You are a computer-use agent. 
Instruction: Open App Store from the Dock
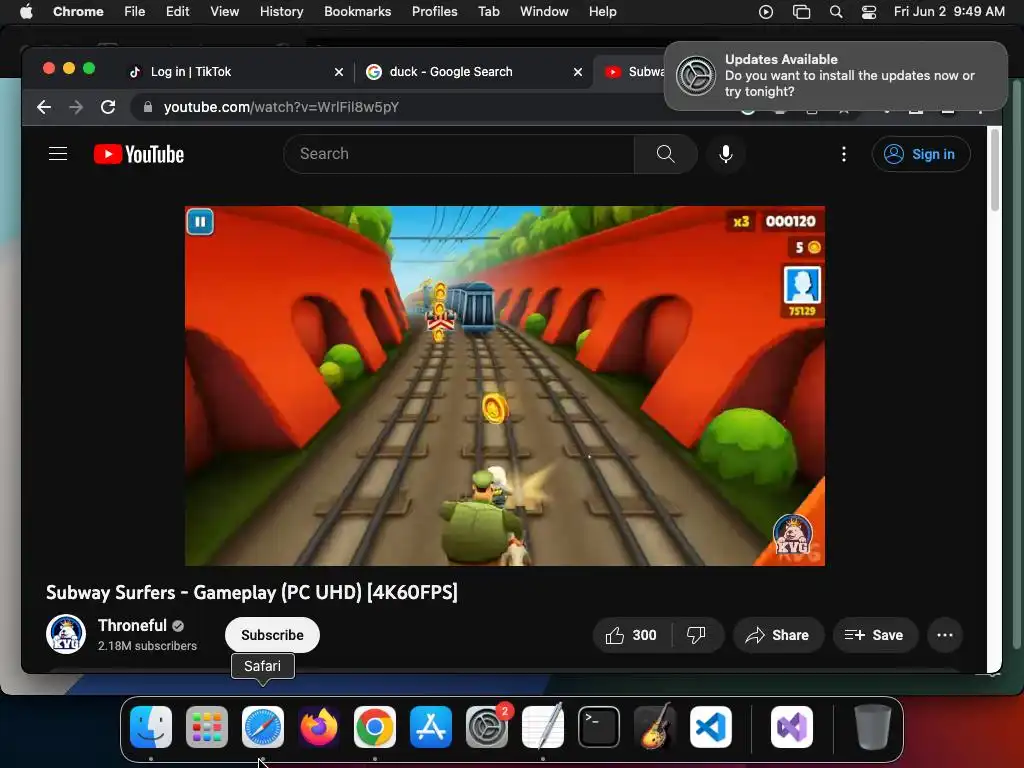(x=431, y=727)
